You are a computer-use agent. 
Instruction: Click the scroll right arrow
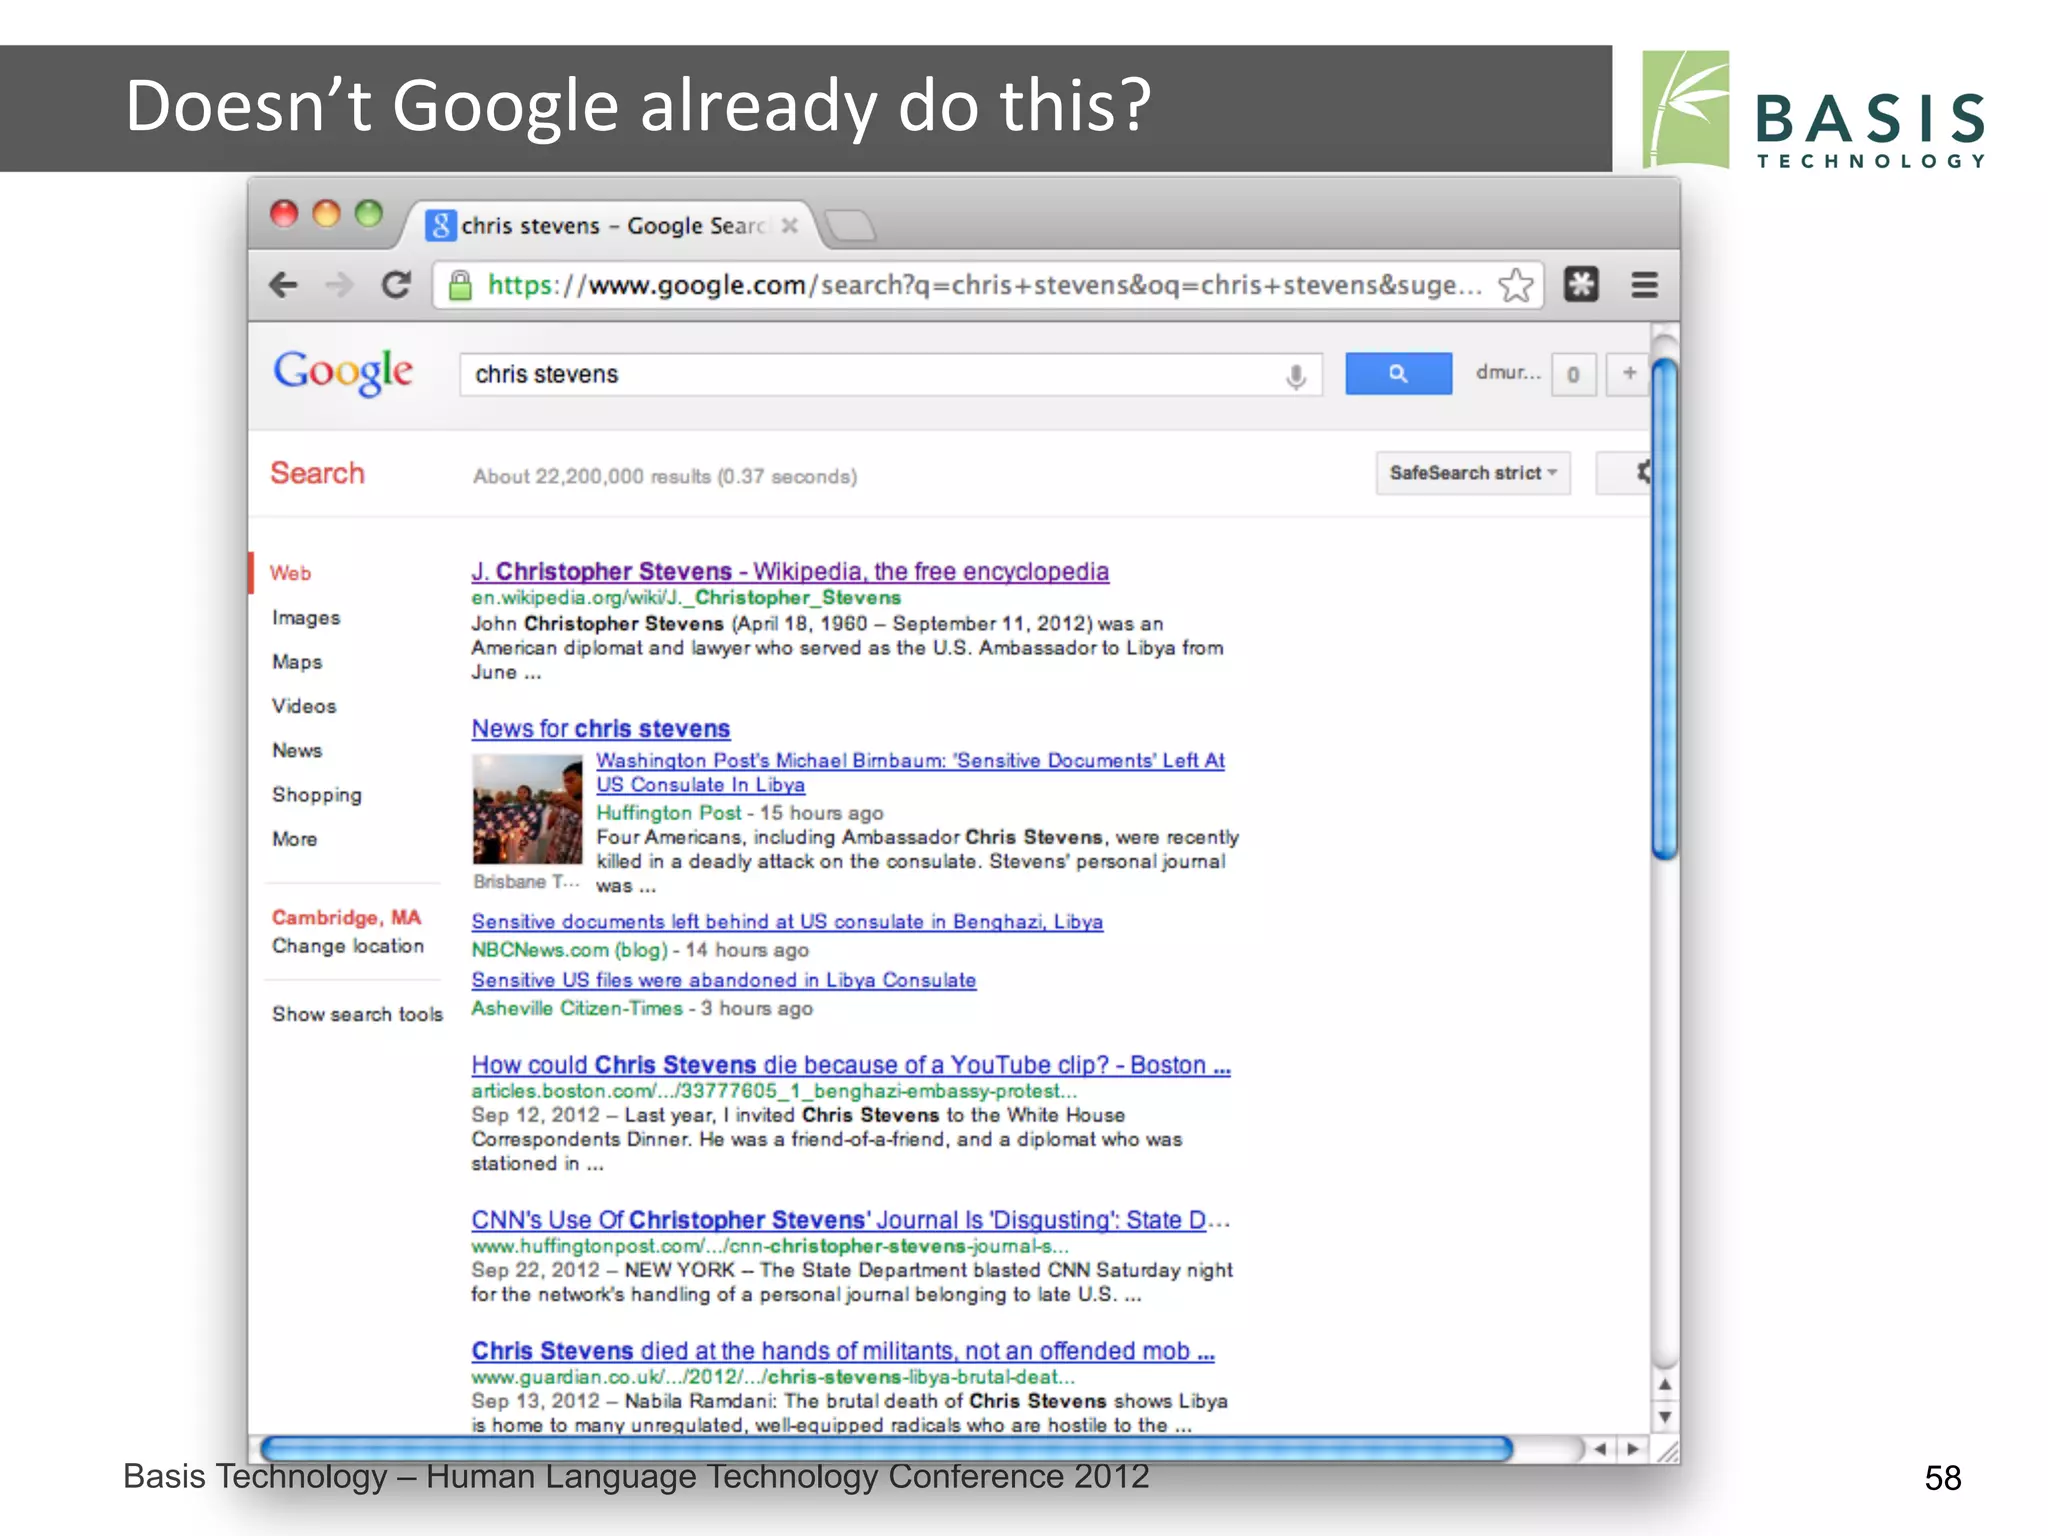pyautogui.click(x=1633, y=1449)
